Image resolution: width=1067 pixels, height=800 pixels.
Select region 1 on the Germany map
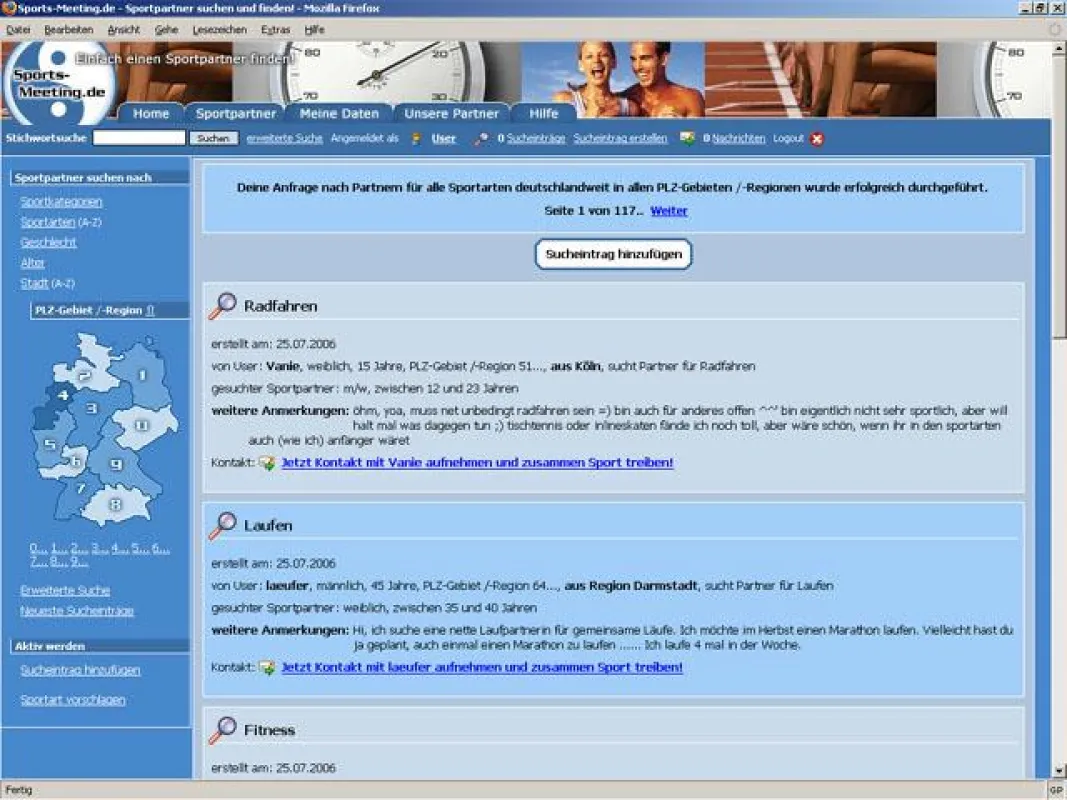coord(142,375)
